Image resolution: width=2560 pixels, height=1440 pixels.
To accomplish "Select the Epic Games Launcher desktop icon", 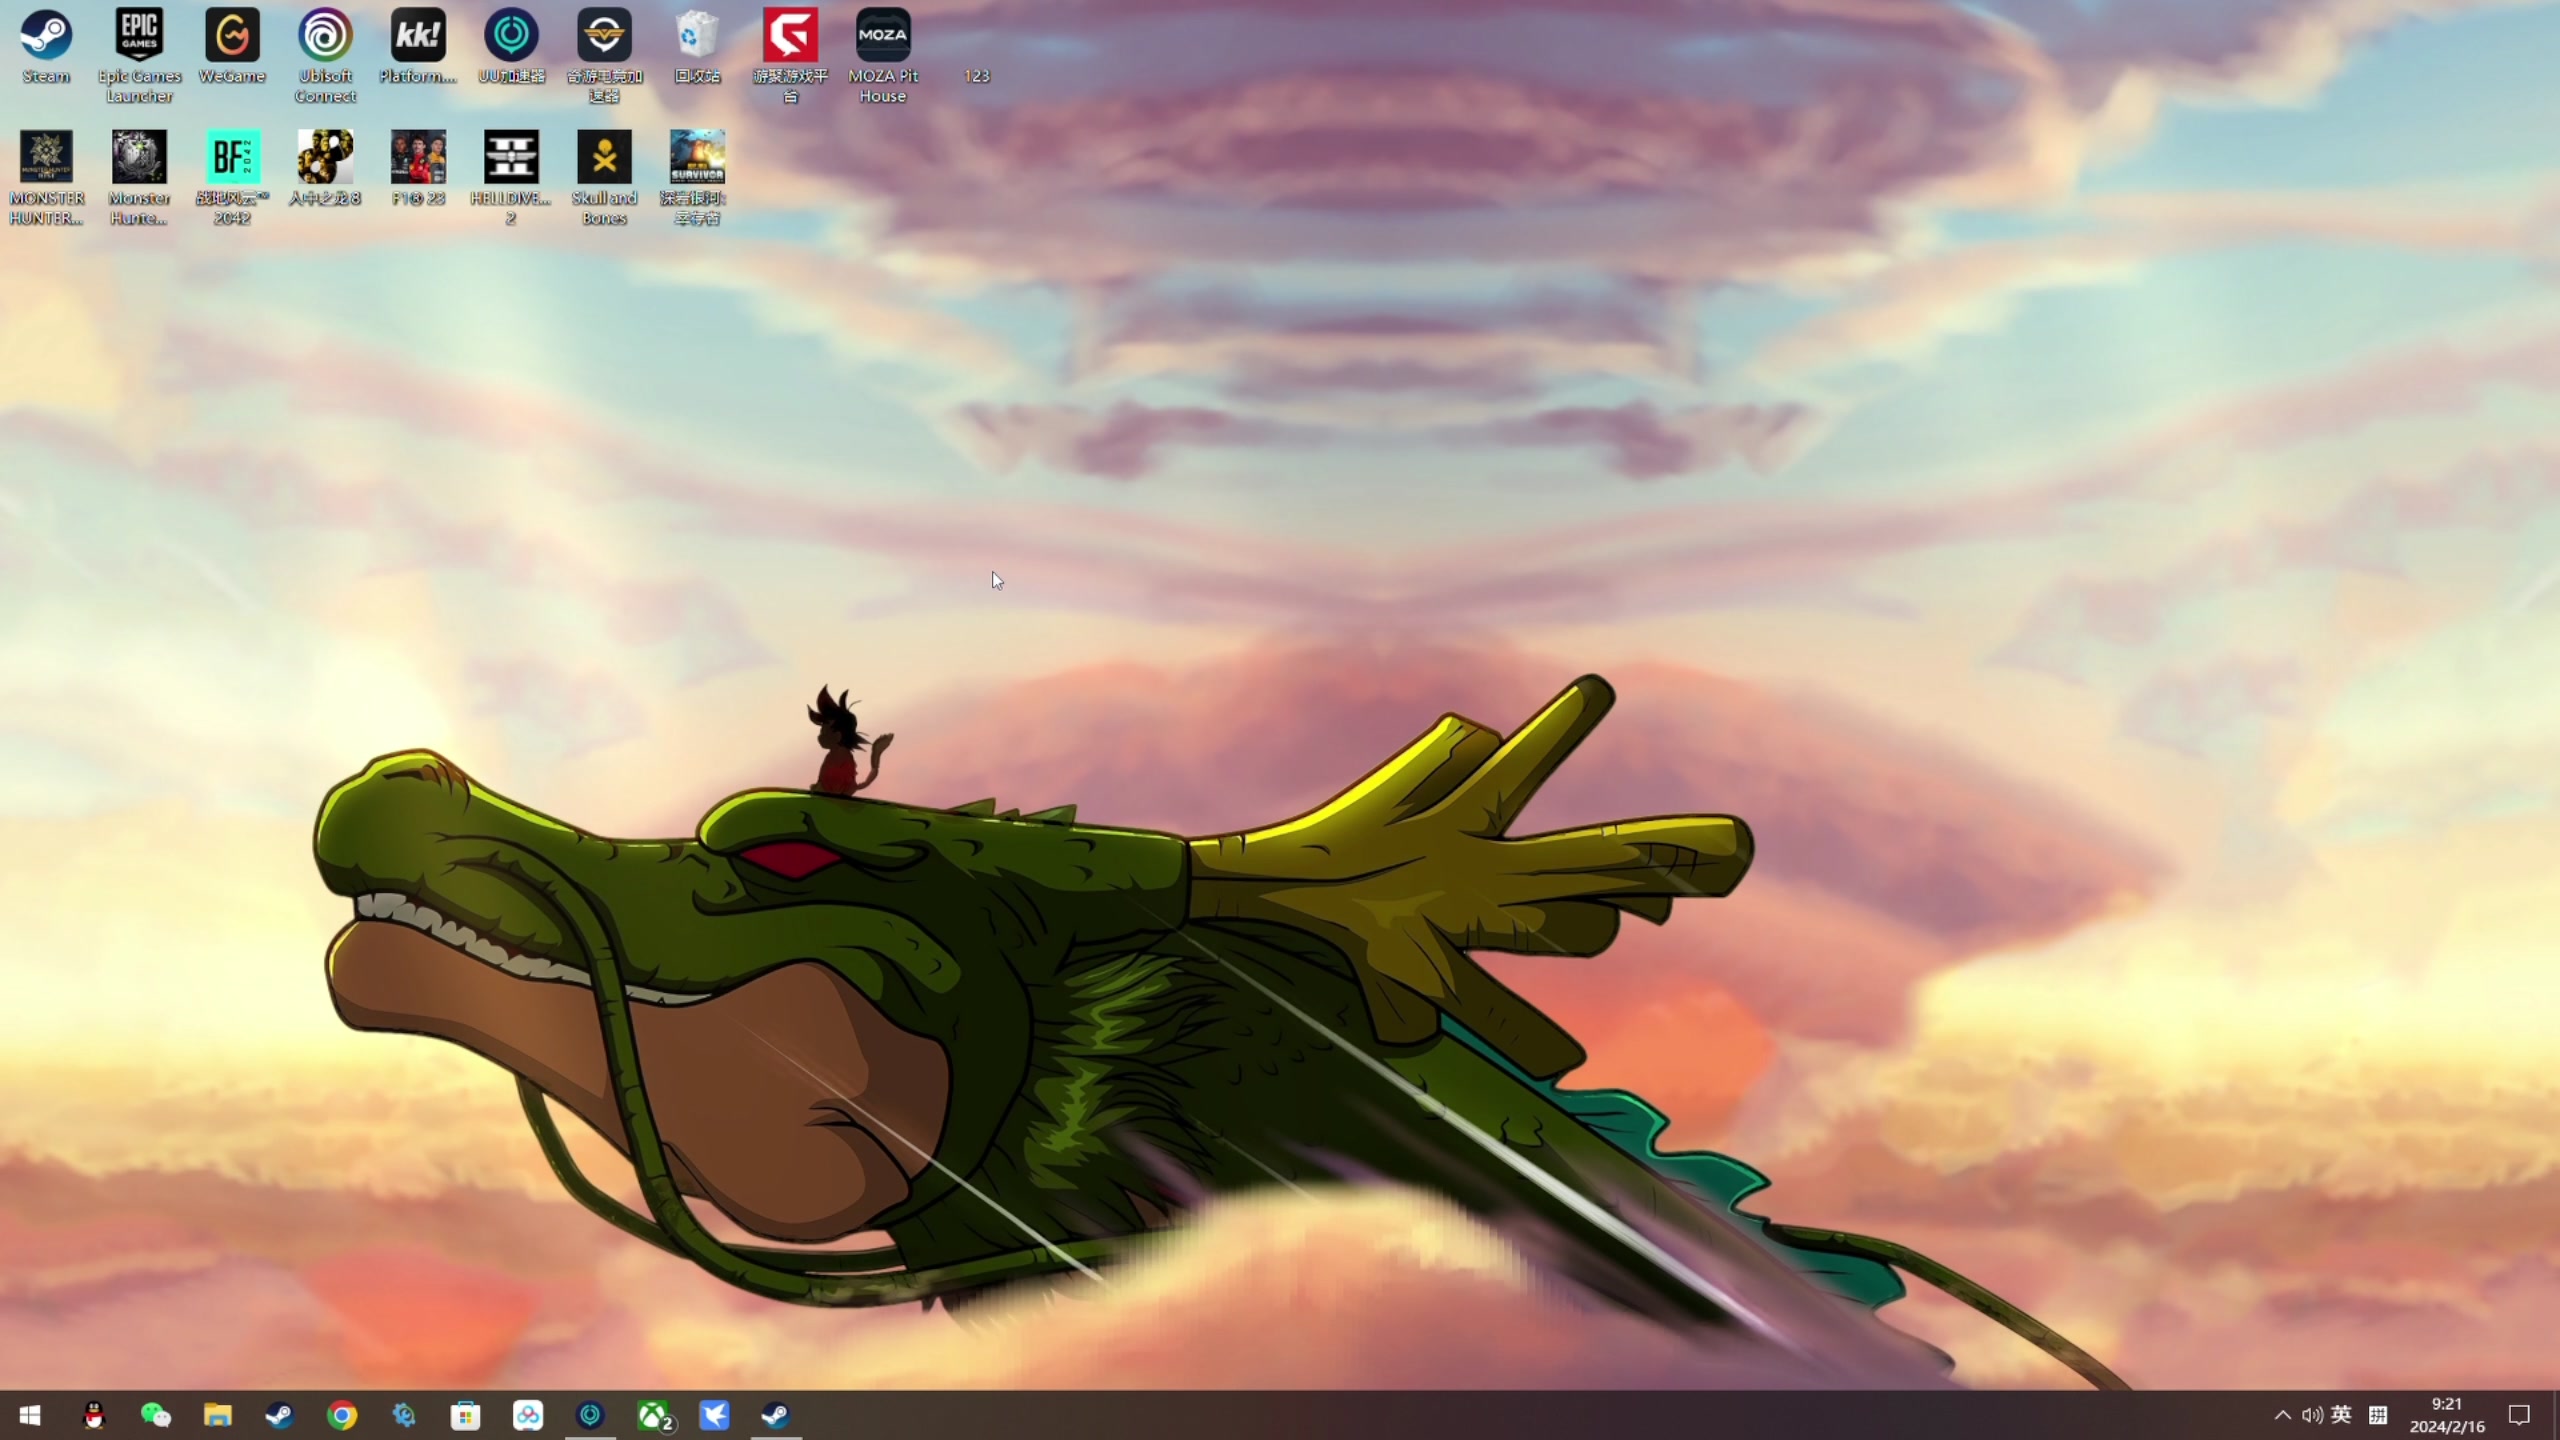I will click(x=139, y=36).
